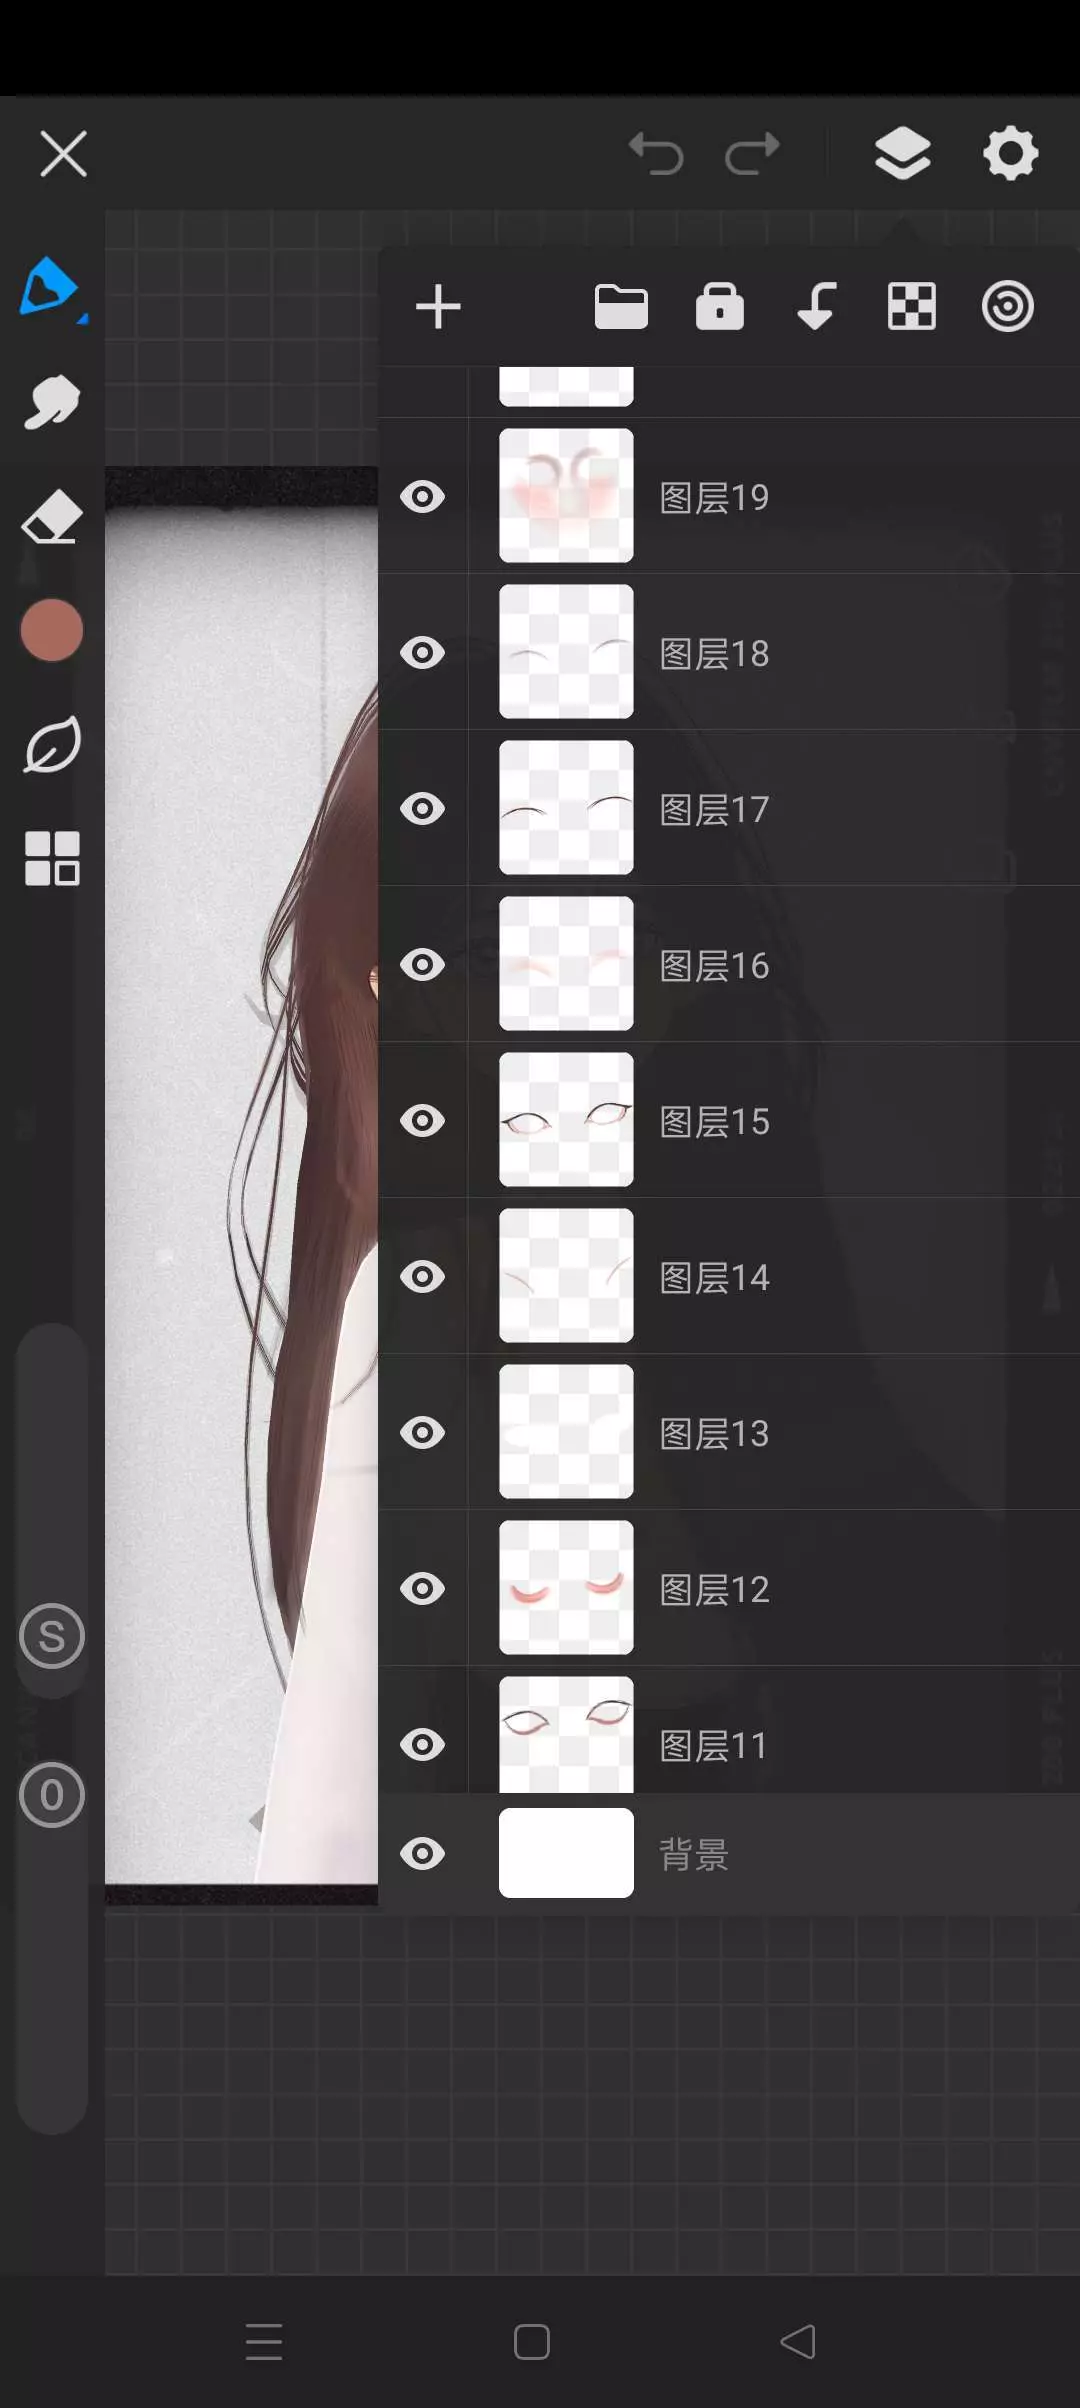The image size is (1080, 2408).
Task: Hide the 背景 background layer
Action: (423, 1854)
